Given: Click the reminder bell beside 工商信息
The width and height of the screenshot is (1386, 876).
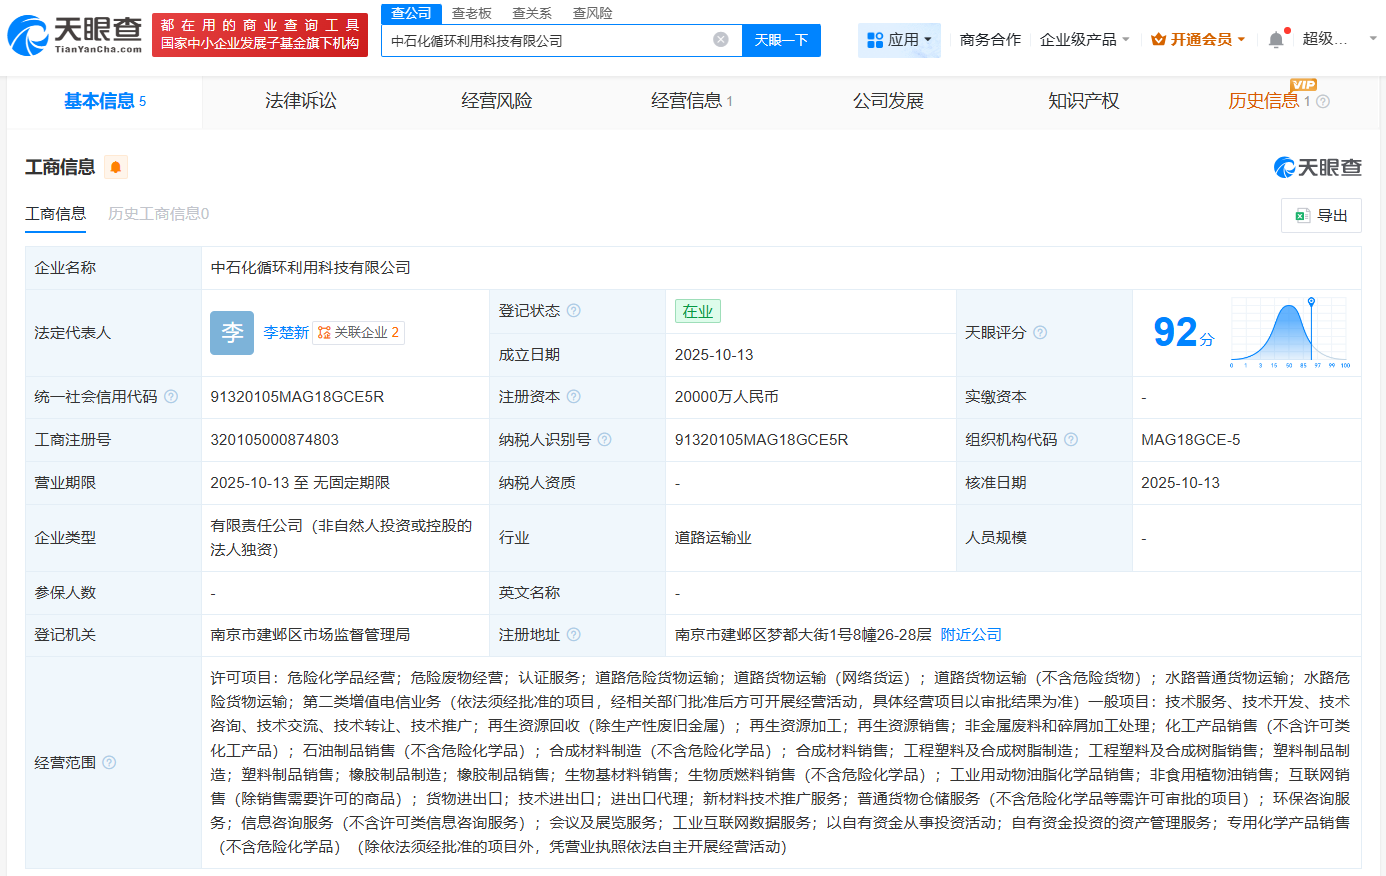Looking at the screenshot, I should pos(115,167).
